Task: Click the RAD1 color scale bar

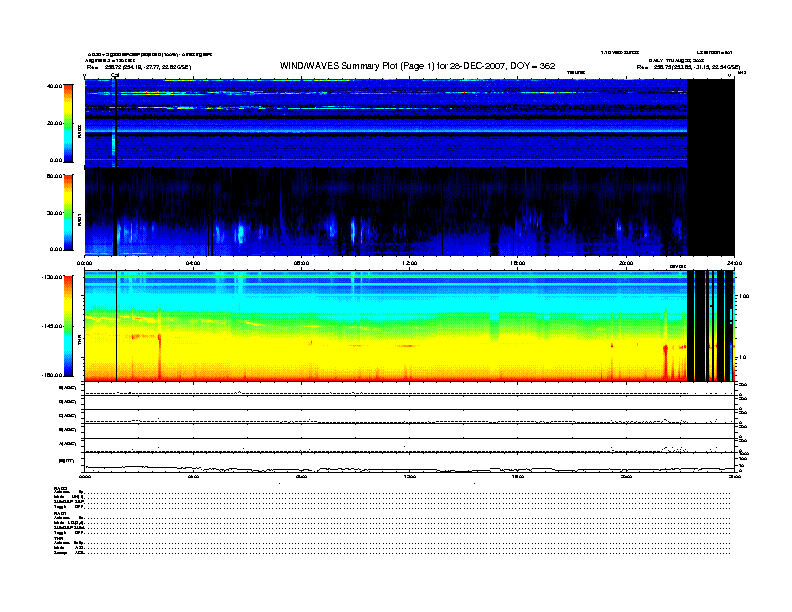Action: 68,212
